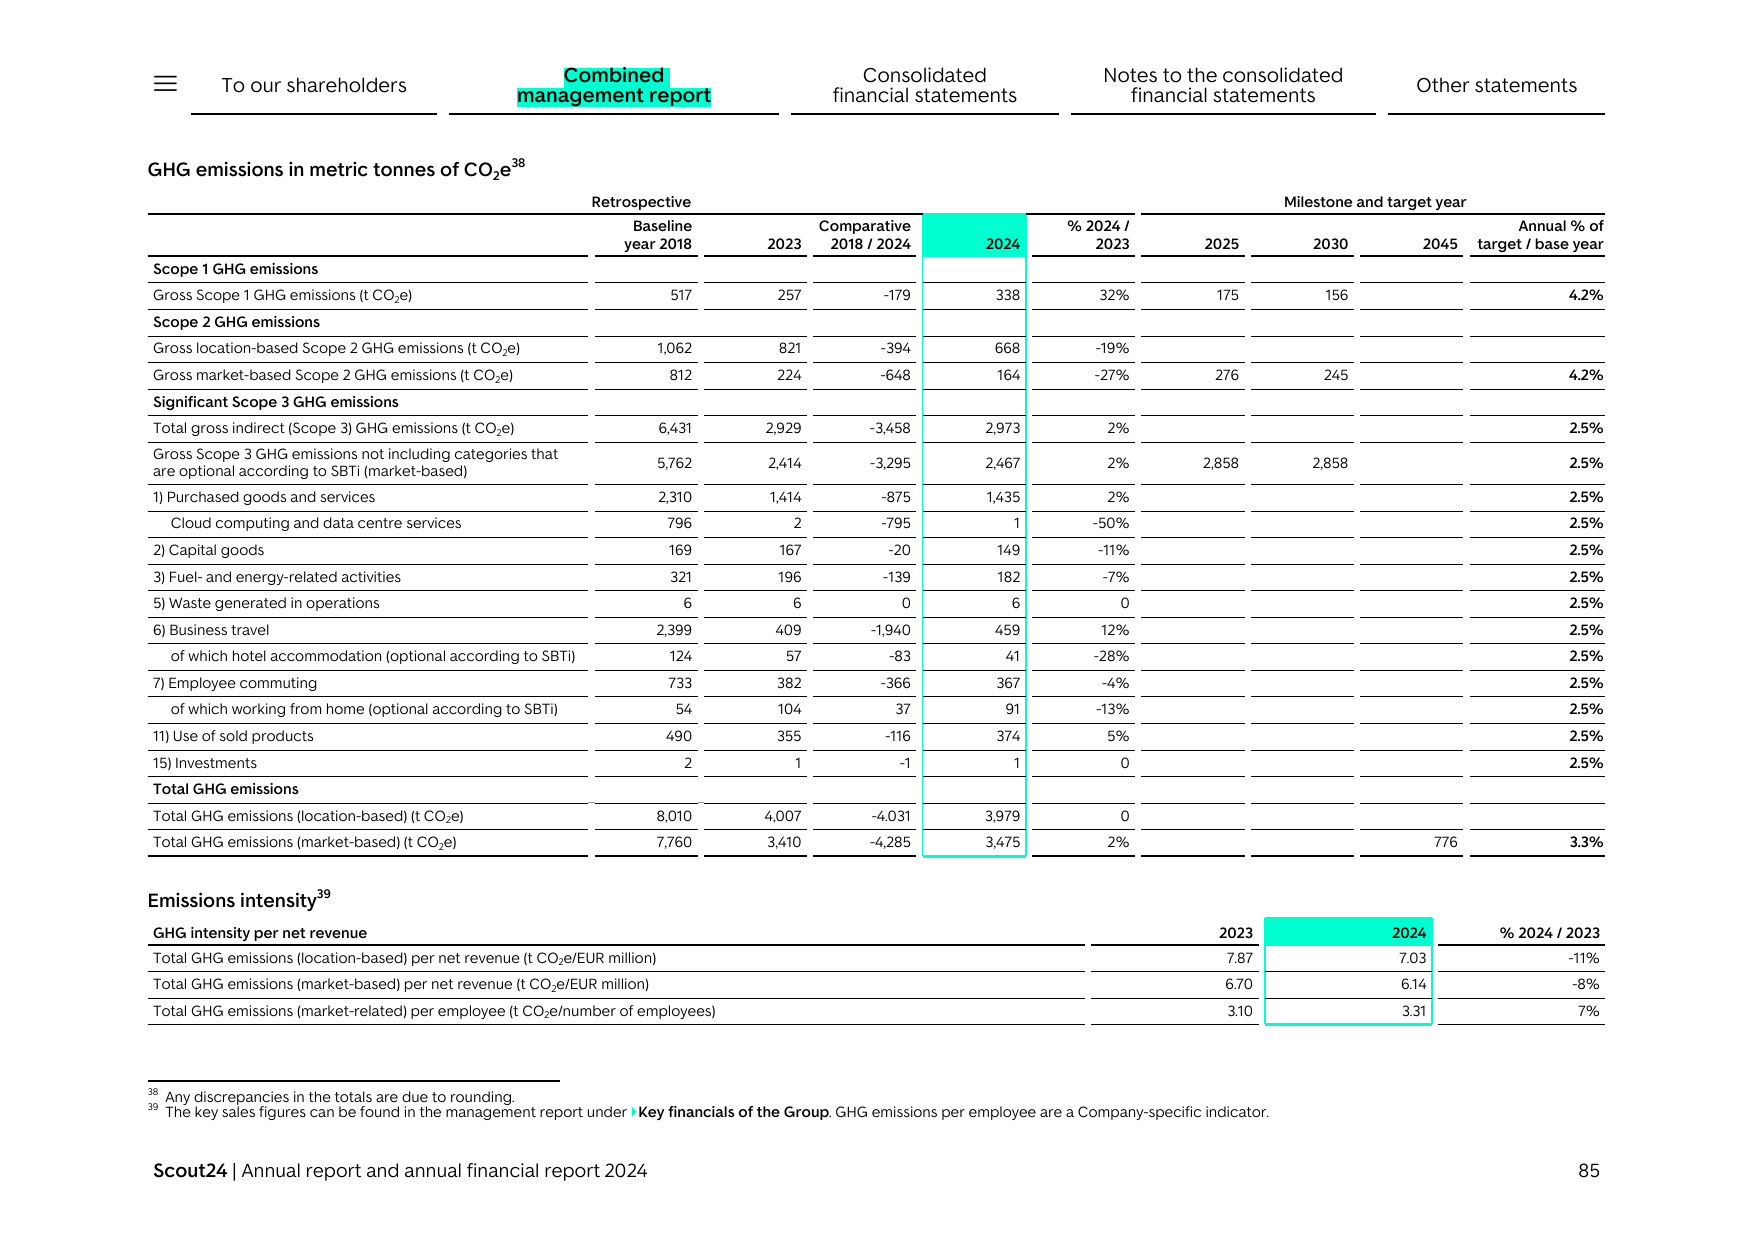This screenshot has height=1239, width=1754.
Task: Select the 7.03 intensity value for 2024
Action: [x=1412, y=958]
